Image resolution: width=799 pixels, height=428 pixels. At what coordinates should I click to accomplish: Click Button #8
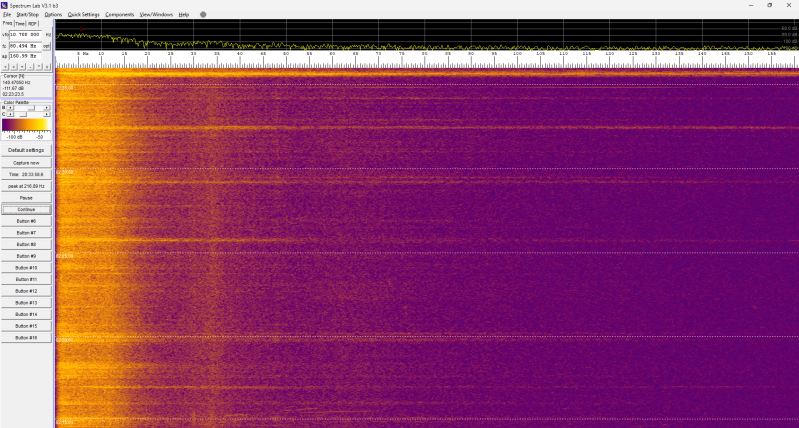pyautogui.click(x=26, y=245)
